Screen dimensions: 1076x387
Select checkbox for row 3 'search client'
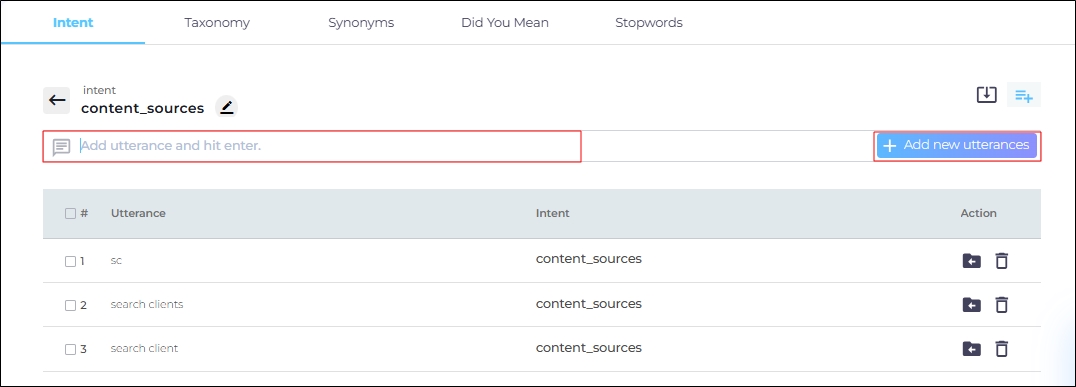pyautogui.click(x=70, y=349)
